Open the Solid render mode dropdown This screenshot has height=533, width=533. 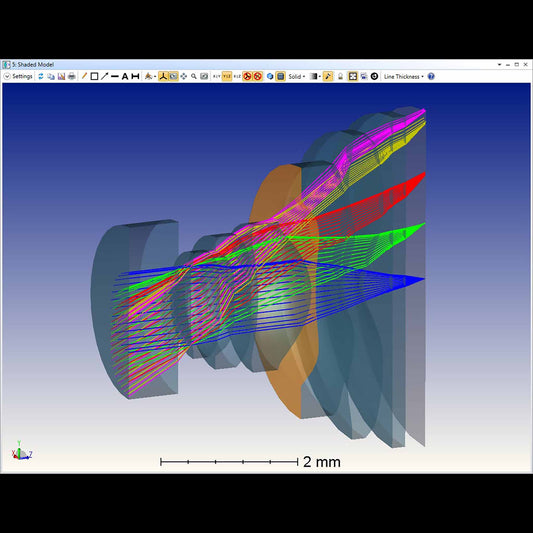pos(297,76)
